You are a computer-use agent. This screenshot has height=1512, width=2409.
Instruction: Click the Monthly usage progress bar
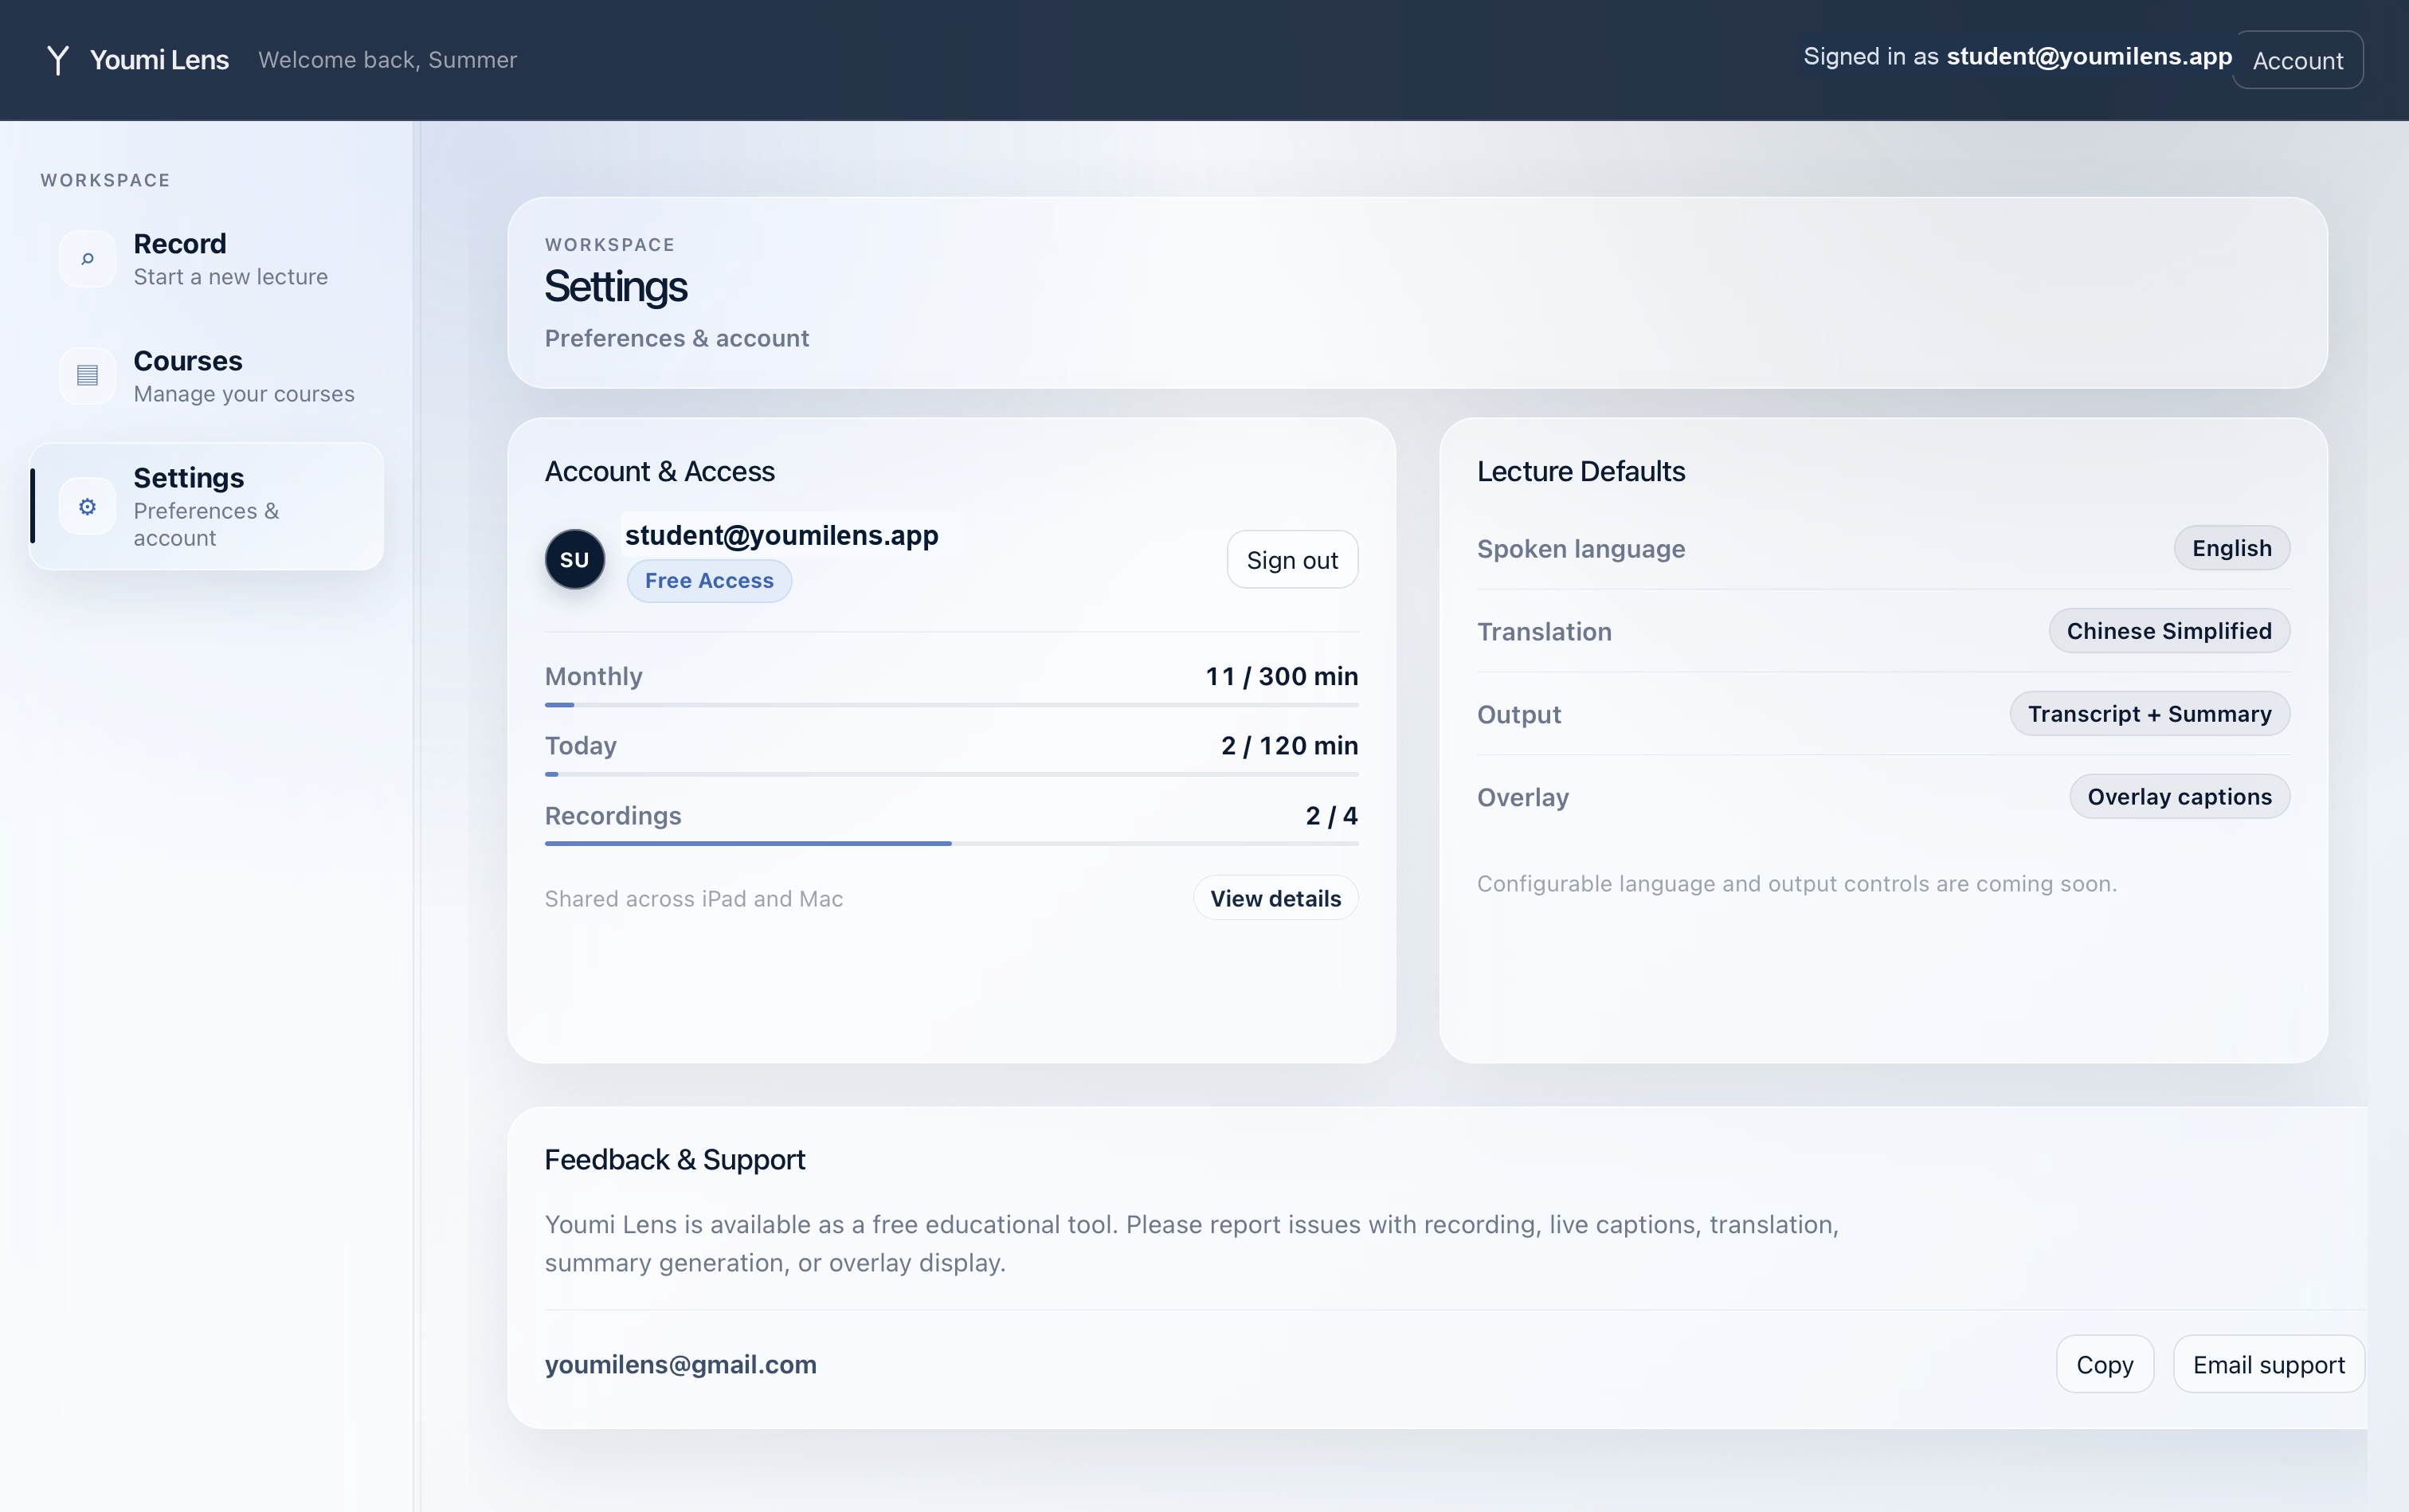pos(951,705)
